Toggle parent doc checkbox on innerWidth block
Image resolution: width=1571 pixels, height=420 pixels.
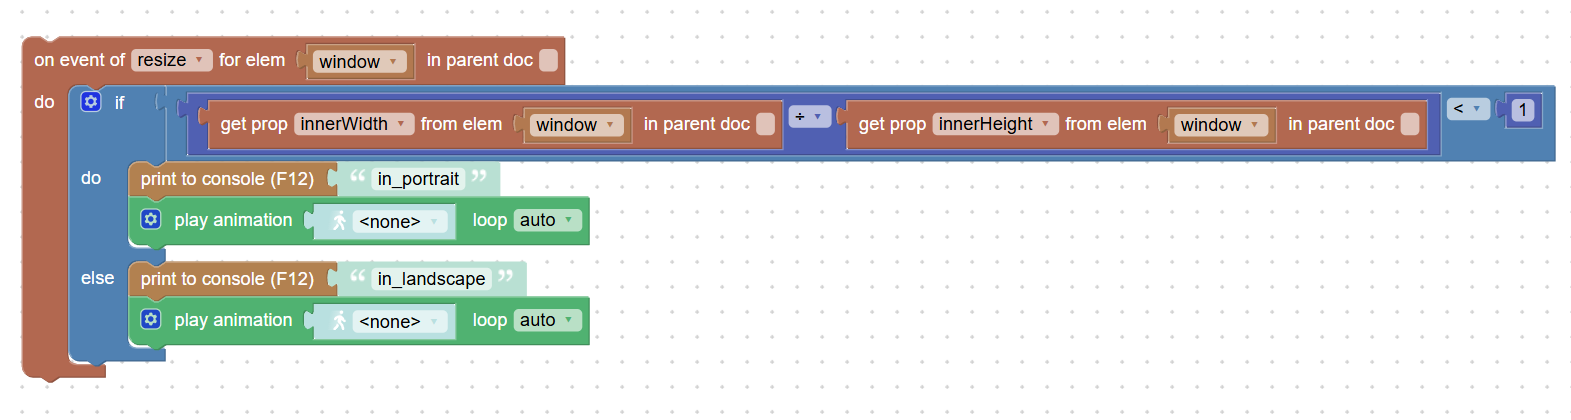766,124
